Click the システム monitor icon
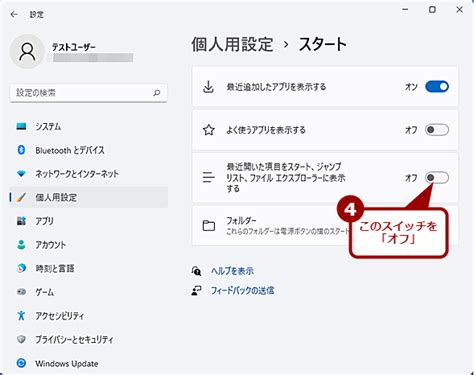 click(x=21, y=127)
